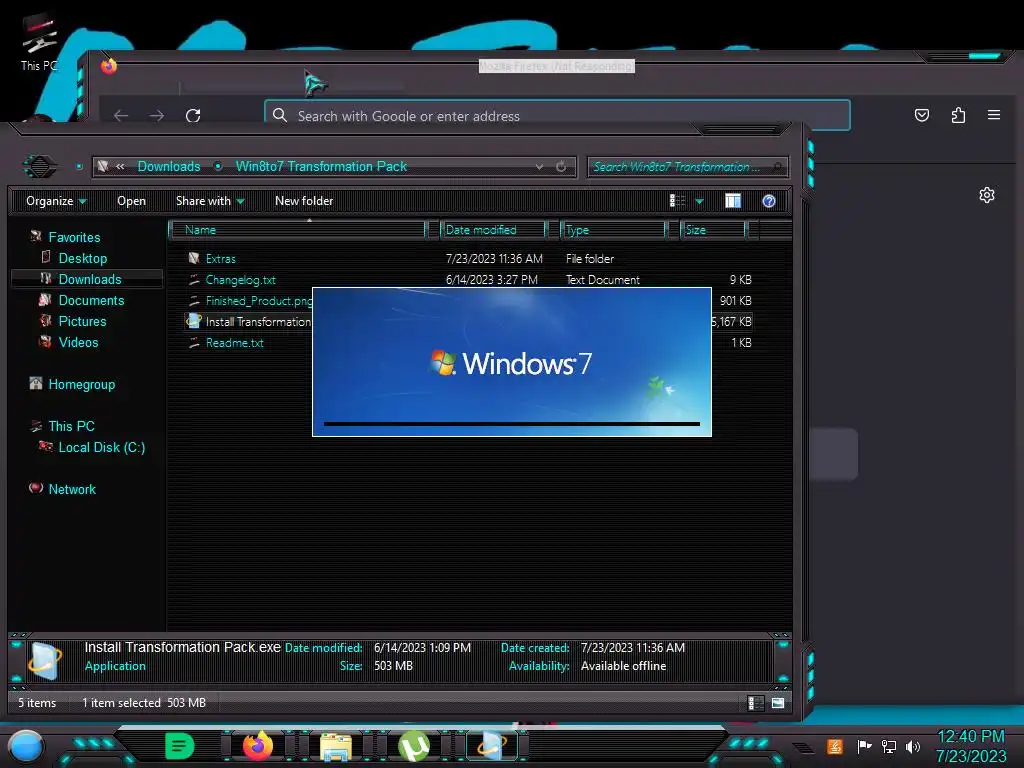Click installer icon in details pane
This screenshot has height=768, width=1024.
coord(45,661)
